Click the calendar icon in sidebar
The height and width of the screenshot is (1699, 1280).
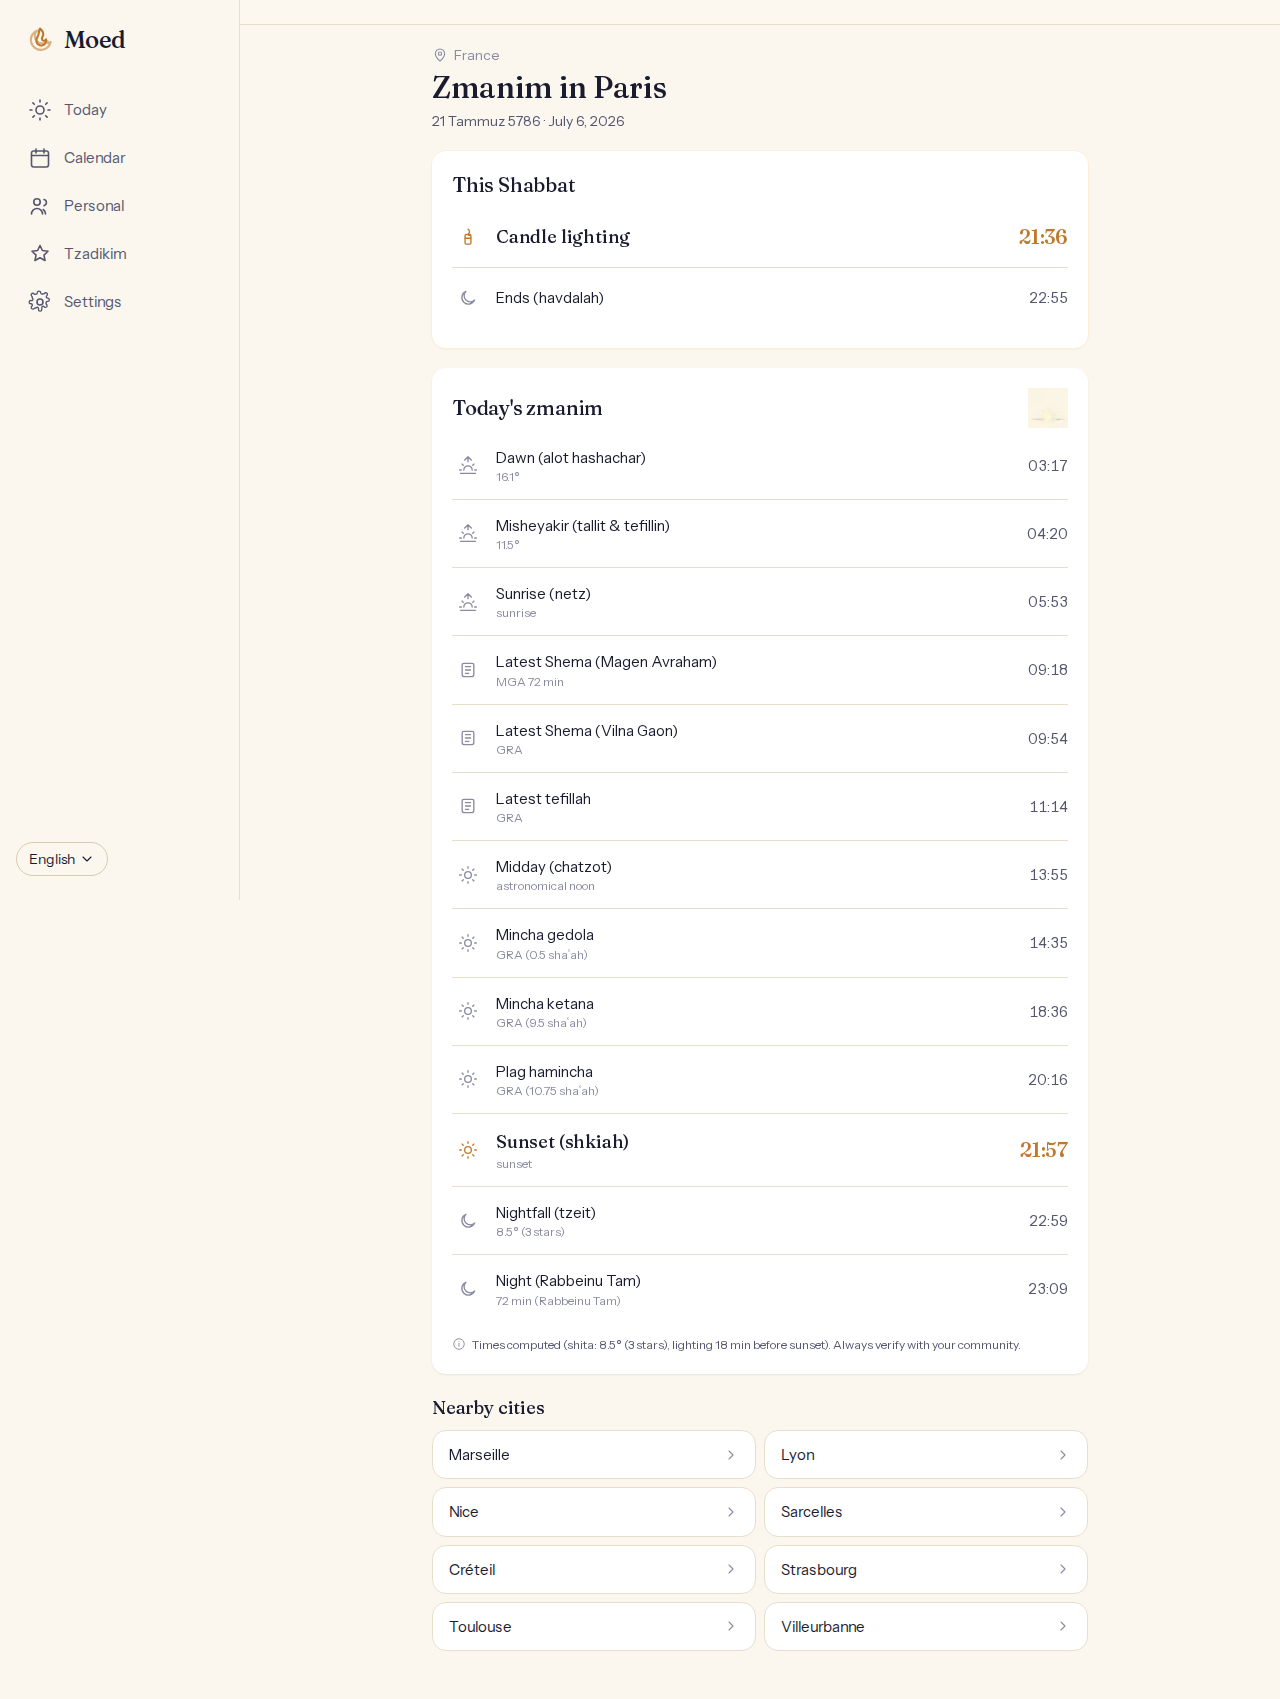[x=40, y=158]
